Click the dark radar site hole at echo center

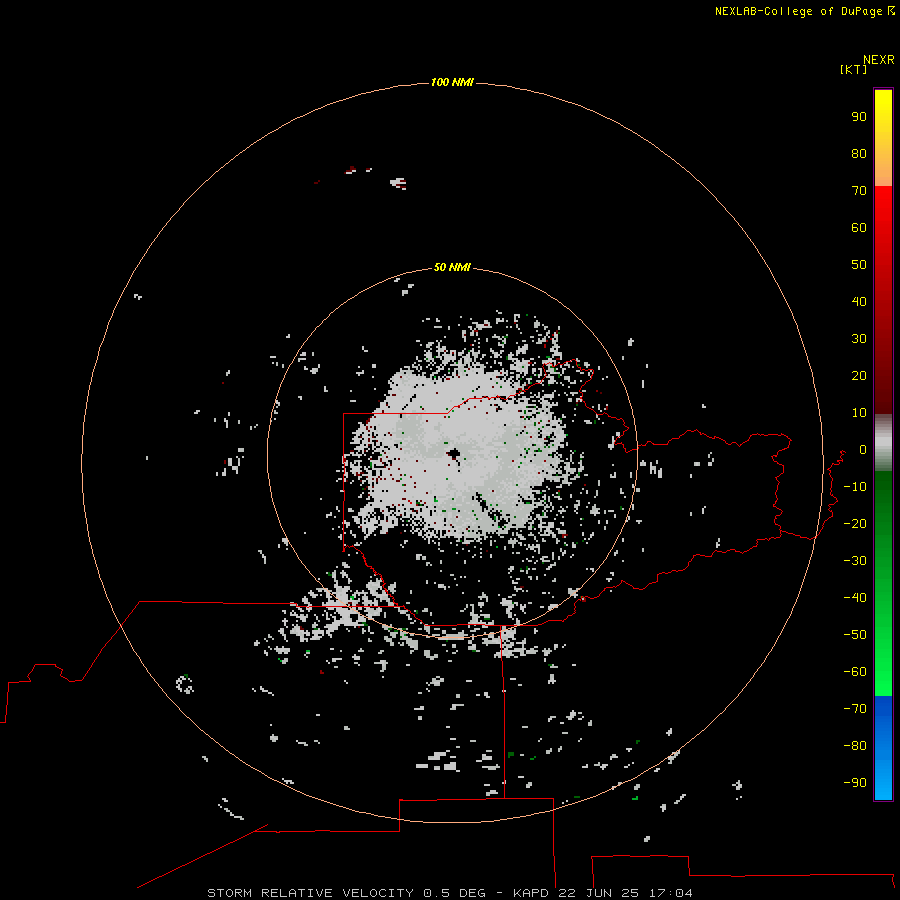click(455, 455)
